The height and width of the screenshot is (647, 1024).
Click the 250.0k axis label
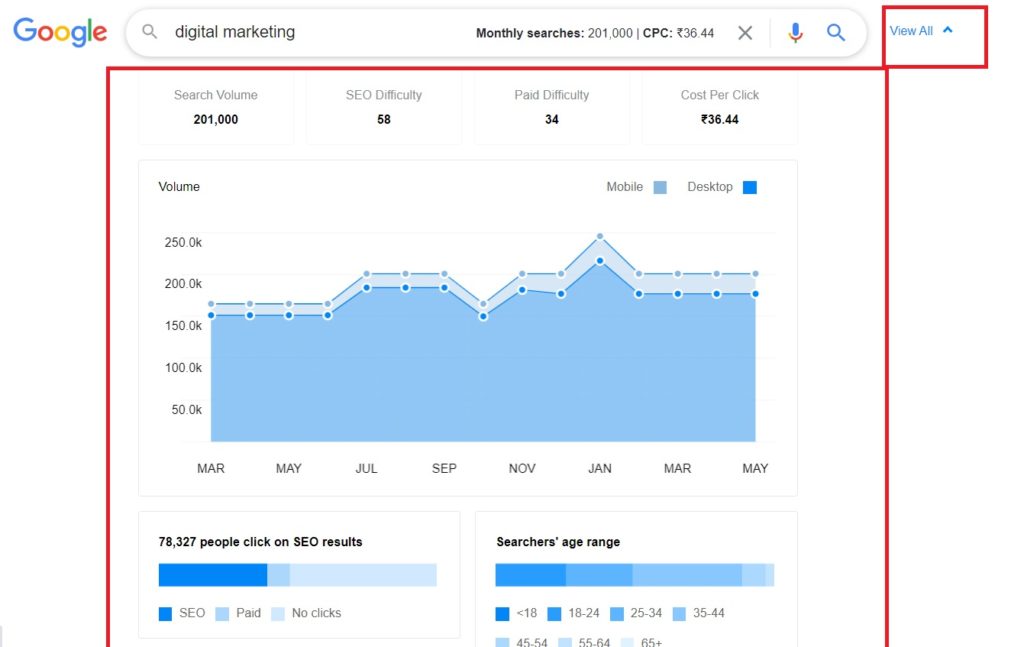(183, 242)
